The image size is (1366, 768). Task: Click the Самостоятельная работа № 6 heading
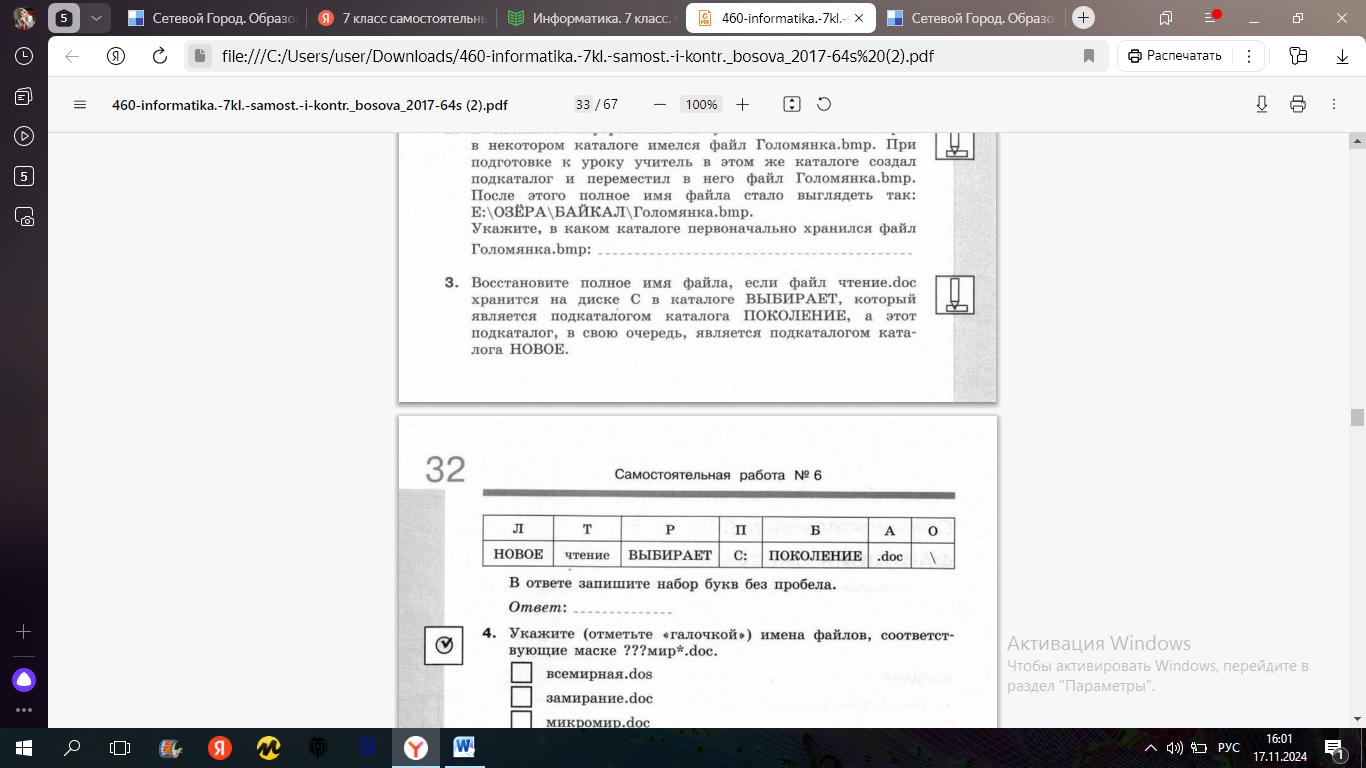click(x=717, y=475)
